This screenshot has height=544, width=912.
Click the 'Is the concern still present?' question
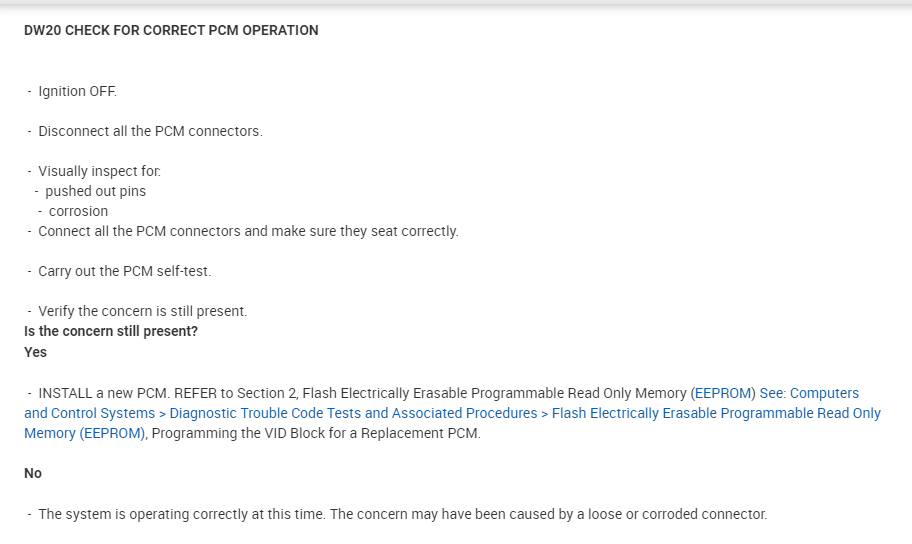point(111,331)
